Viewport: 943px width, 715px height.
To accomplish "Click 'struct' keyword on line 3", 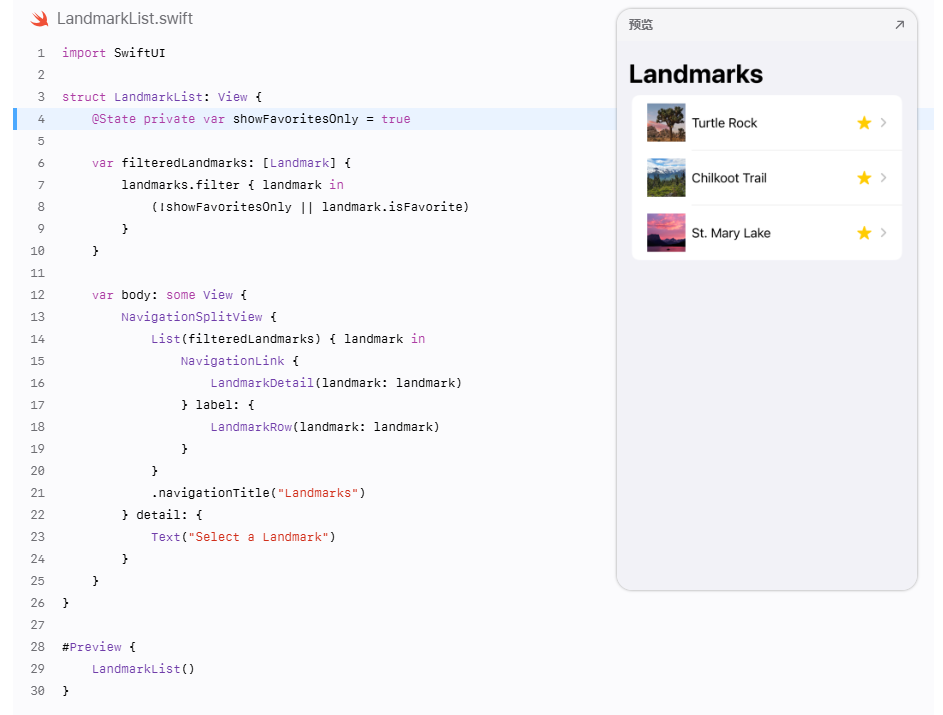I will click(84, 97).
